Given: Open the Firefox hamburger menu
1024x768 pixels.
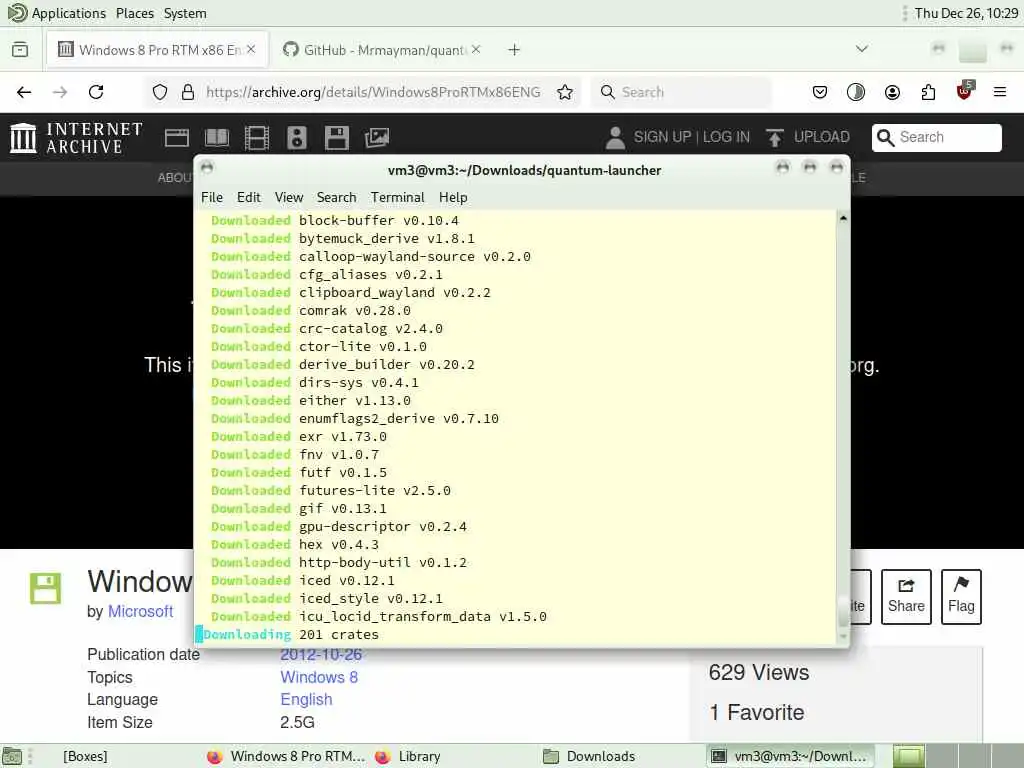Looking at the screenshot, I should (x=999, y=92).
